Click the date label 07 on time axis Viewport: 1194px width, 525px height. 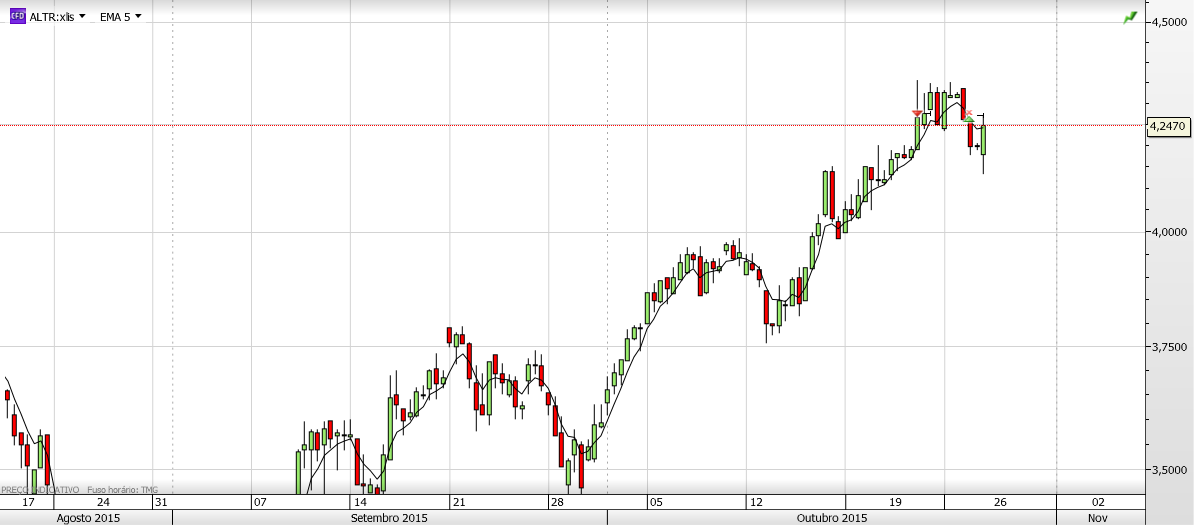click(260, 502)
